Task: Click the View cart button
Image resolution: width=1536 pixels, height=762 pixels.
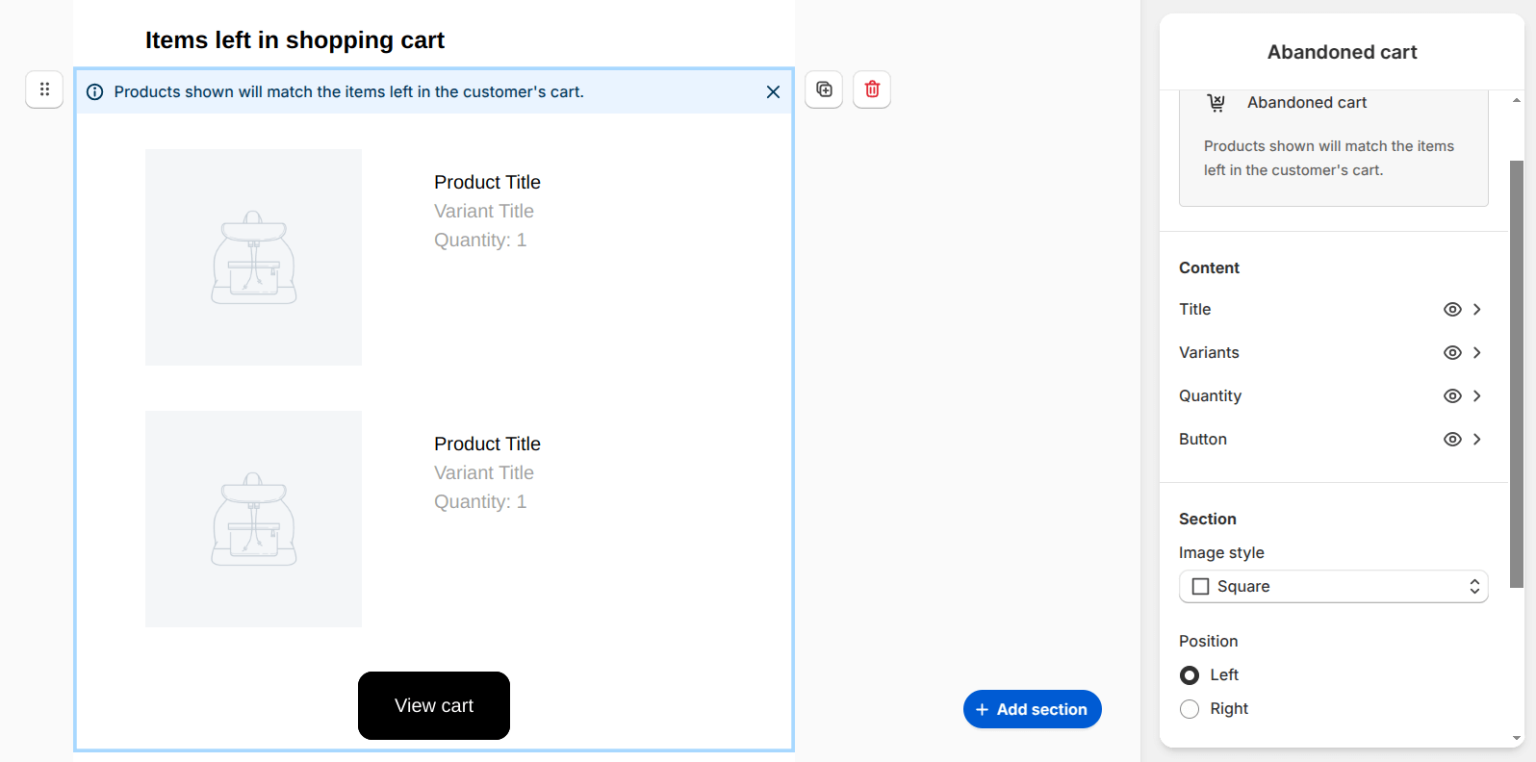Action: point(433,705)
